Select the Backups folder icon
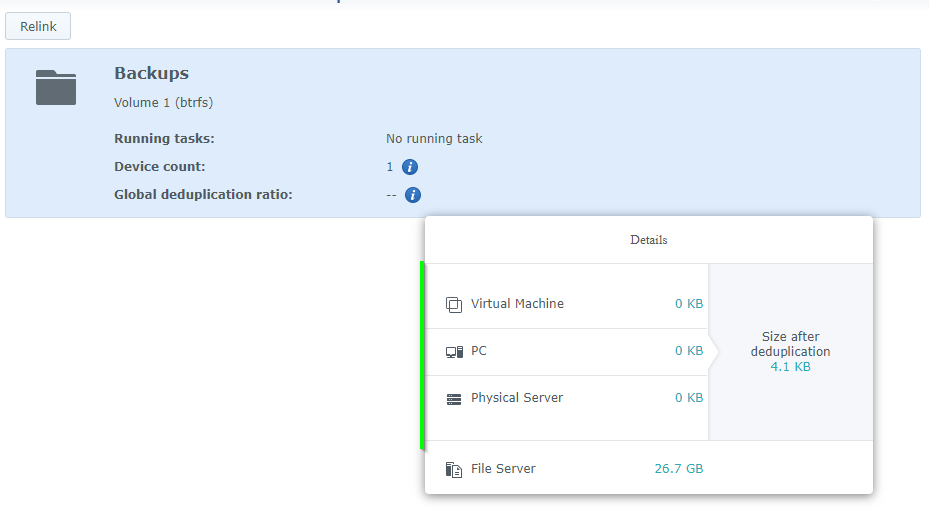Screen dimensions: 929x522 click(56, 87)
